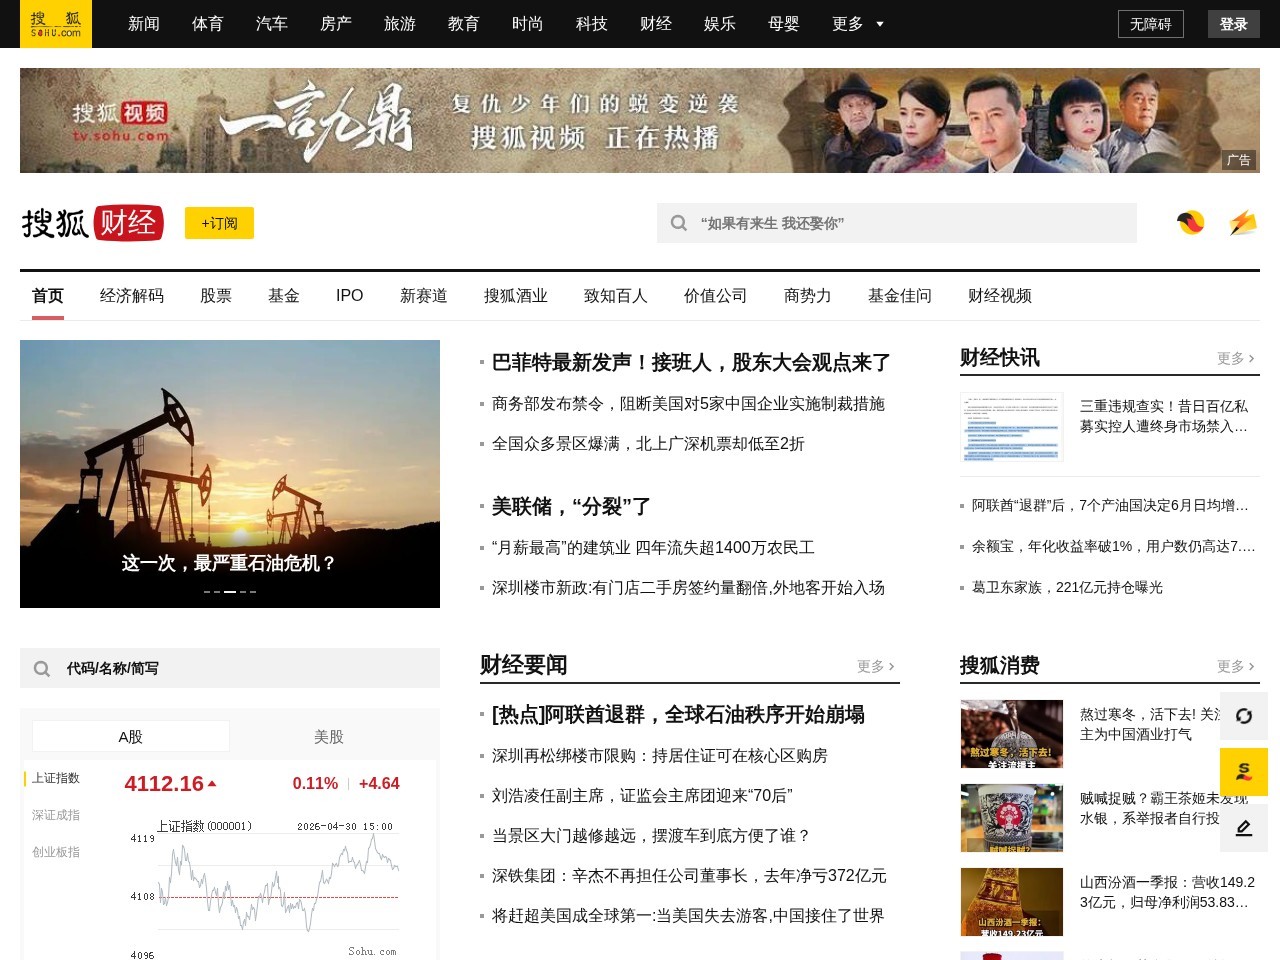Go to 体育 in top navigation
Screen dimensions: 1280x960
click(x=208, y=24)
